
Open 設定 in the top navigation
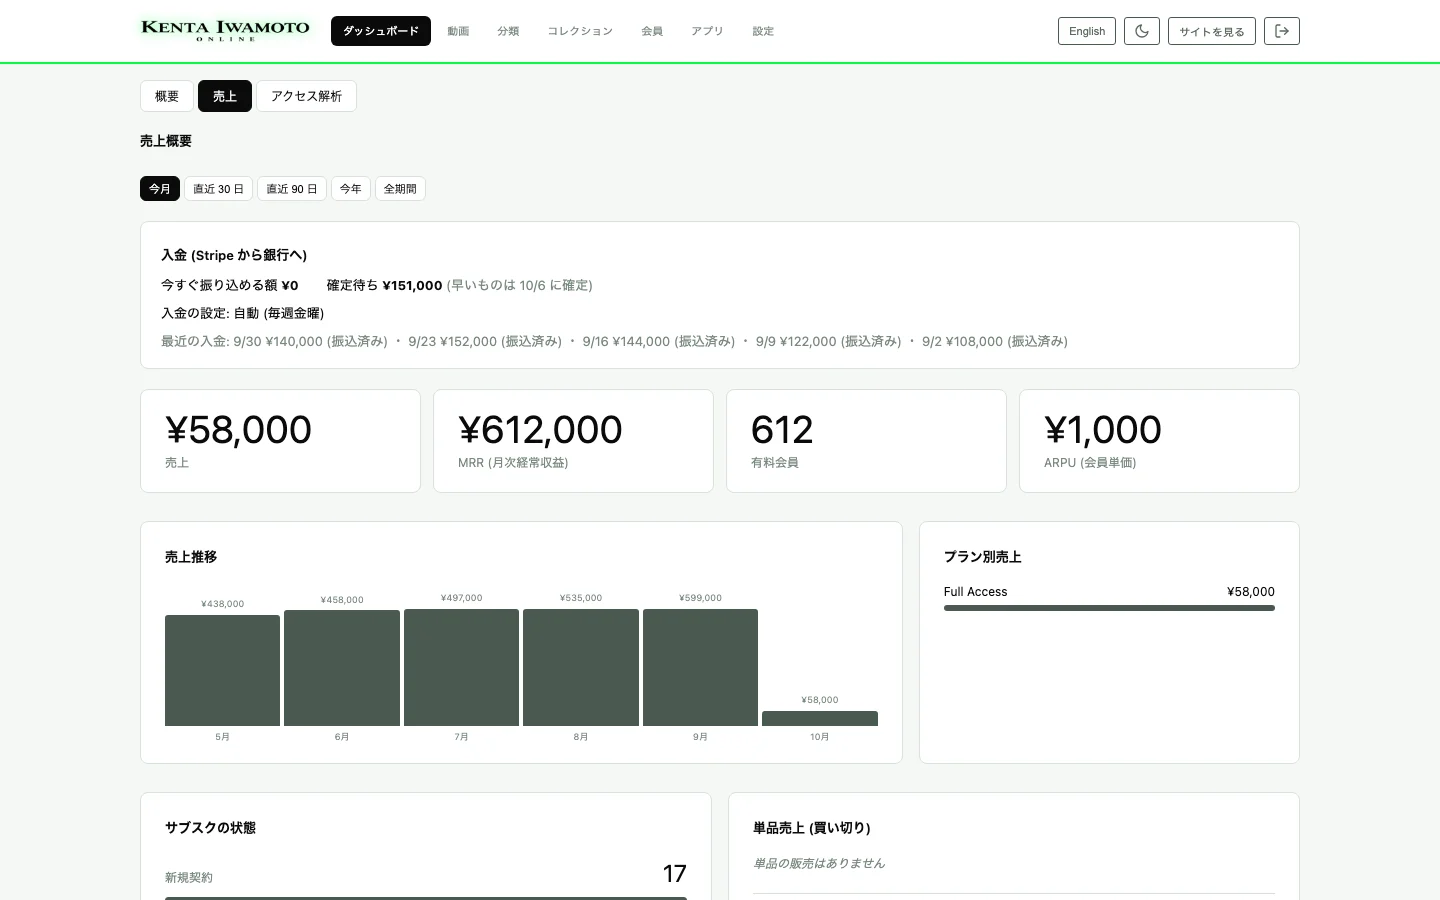coord(763,31)
